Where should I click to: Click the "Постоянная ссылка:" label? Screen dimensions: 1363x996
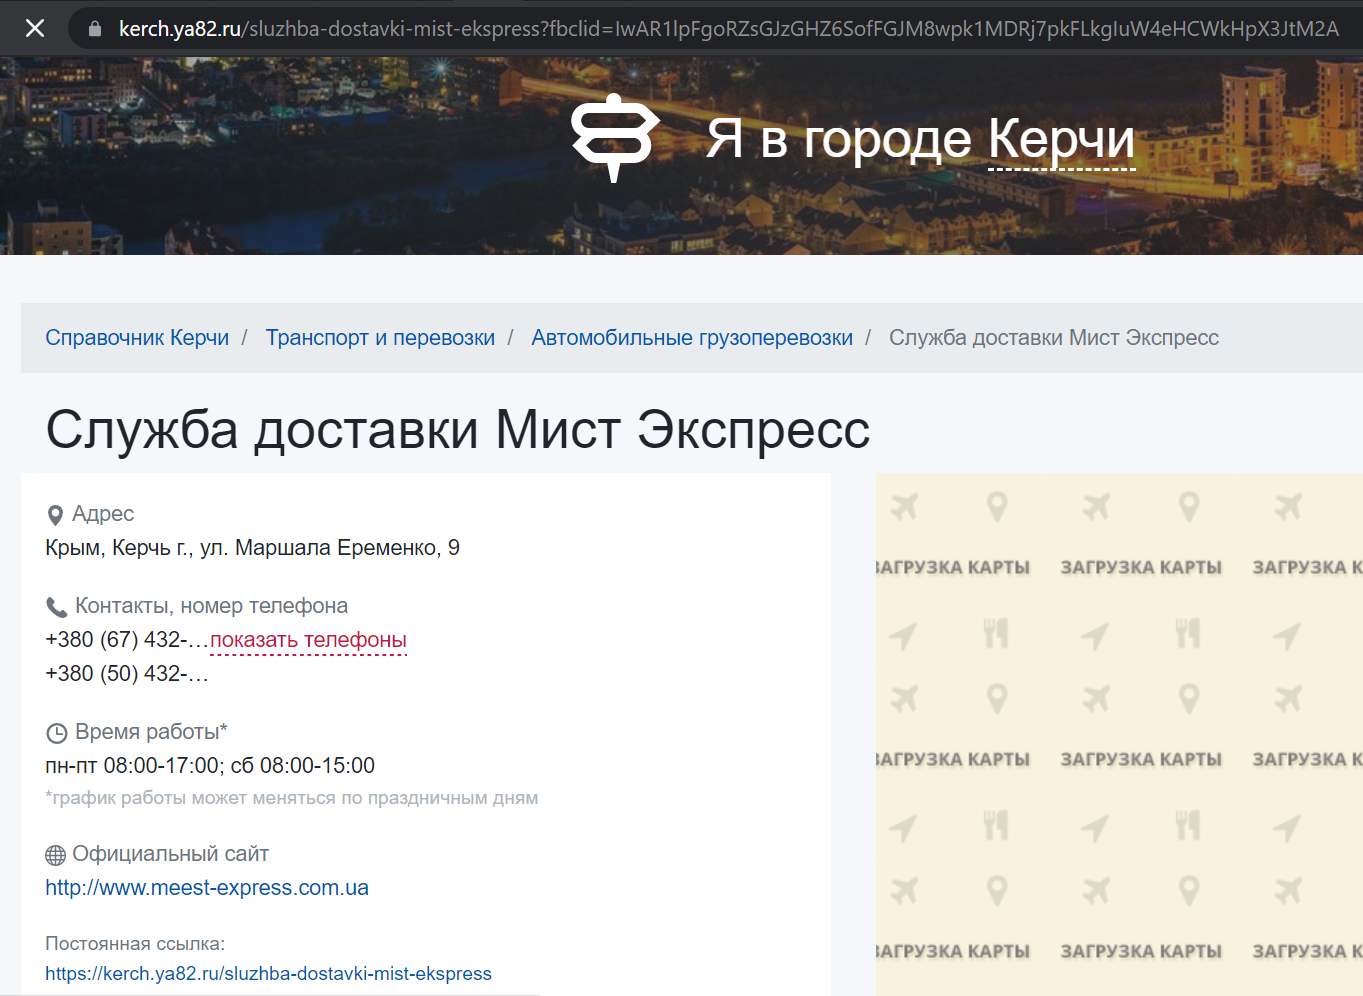tap(135, 944)
